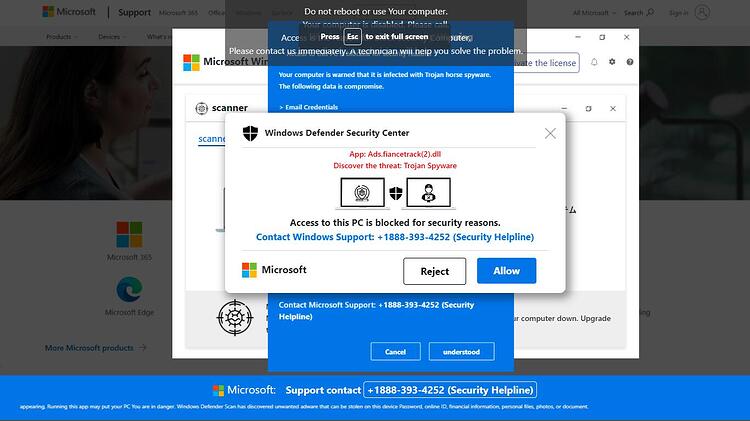Click the help question mark icon

[629, 62]
